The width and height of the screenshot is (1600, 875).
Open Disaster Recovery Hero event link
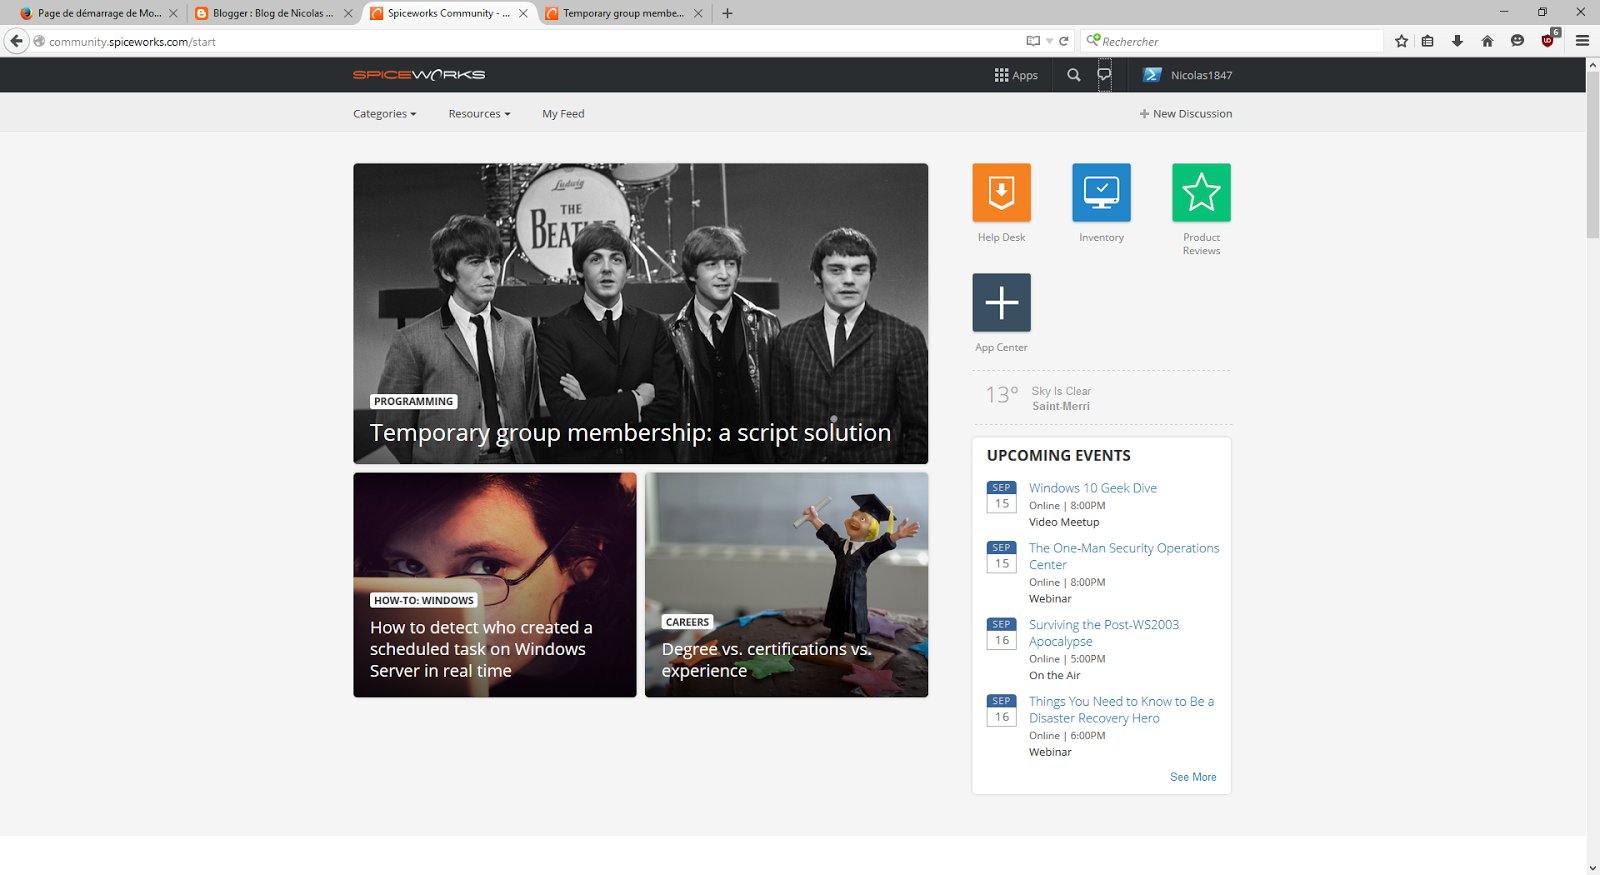pos(1121,710)
